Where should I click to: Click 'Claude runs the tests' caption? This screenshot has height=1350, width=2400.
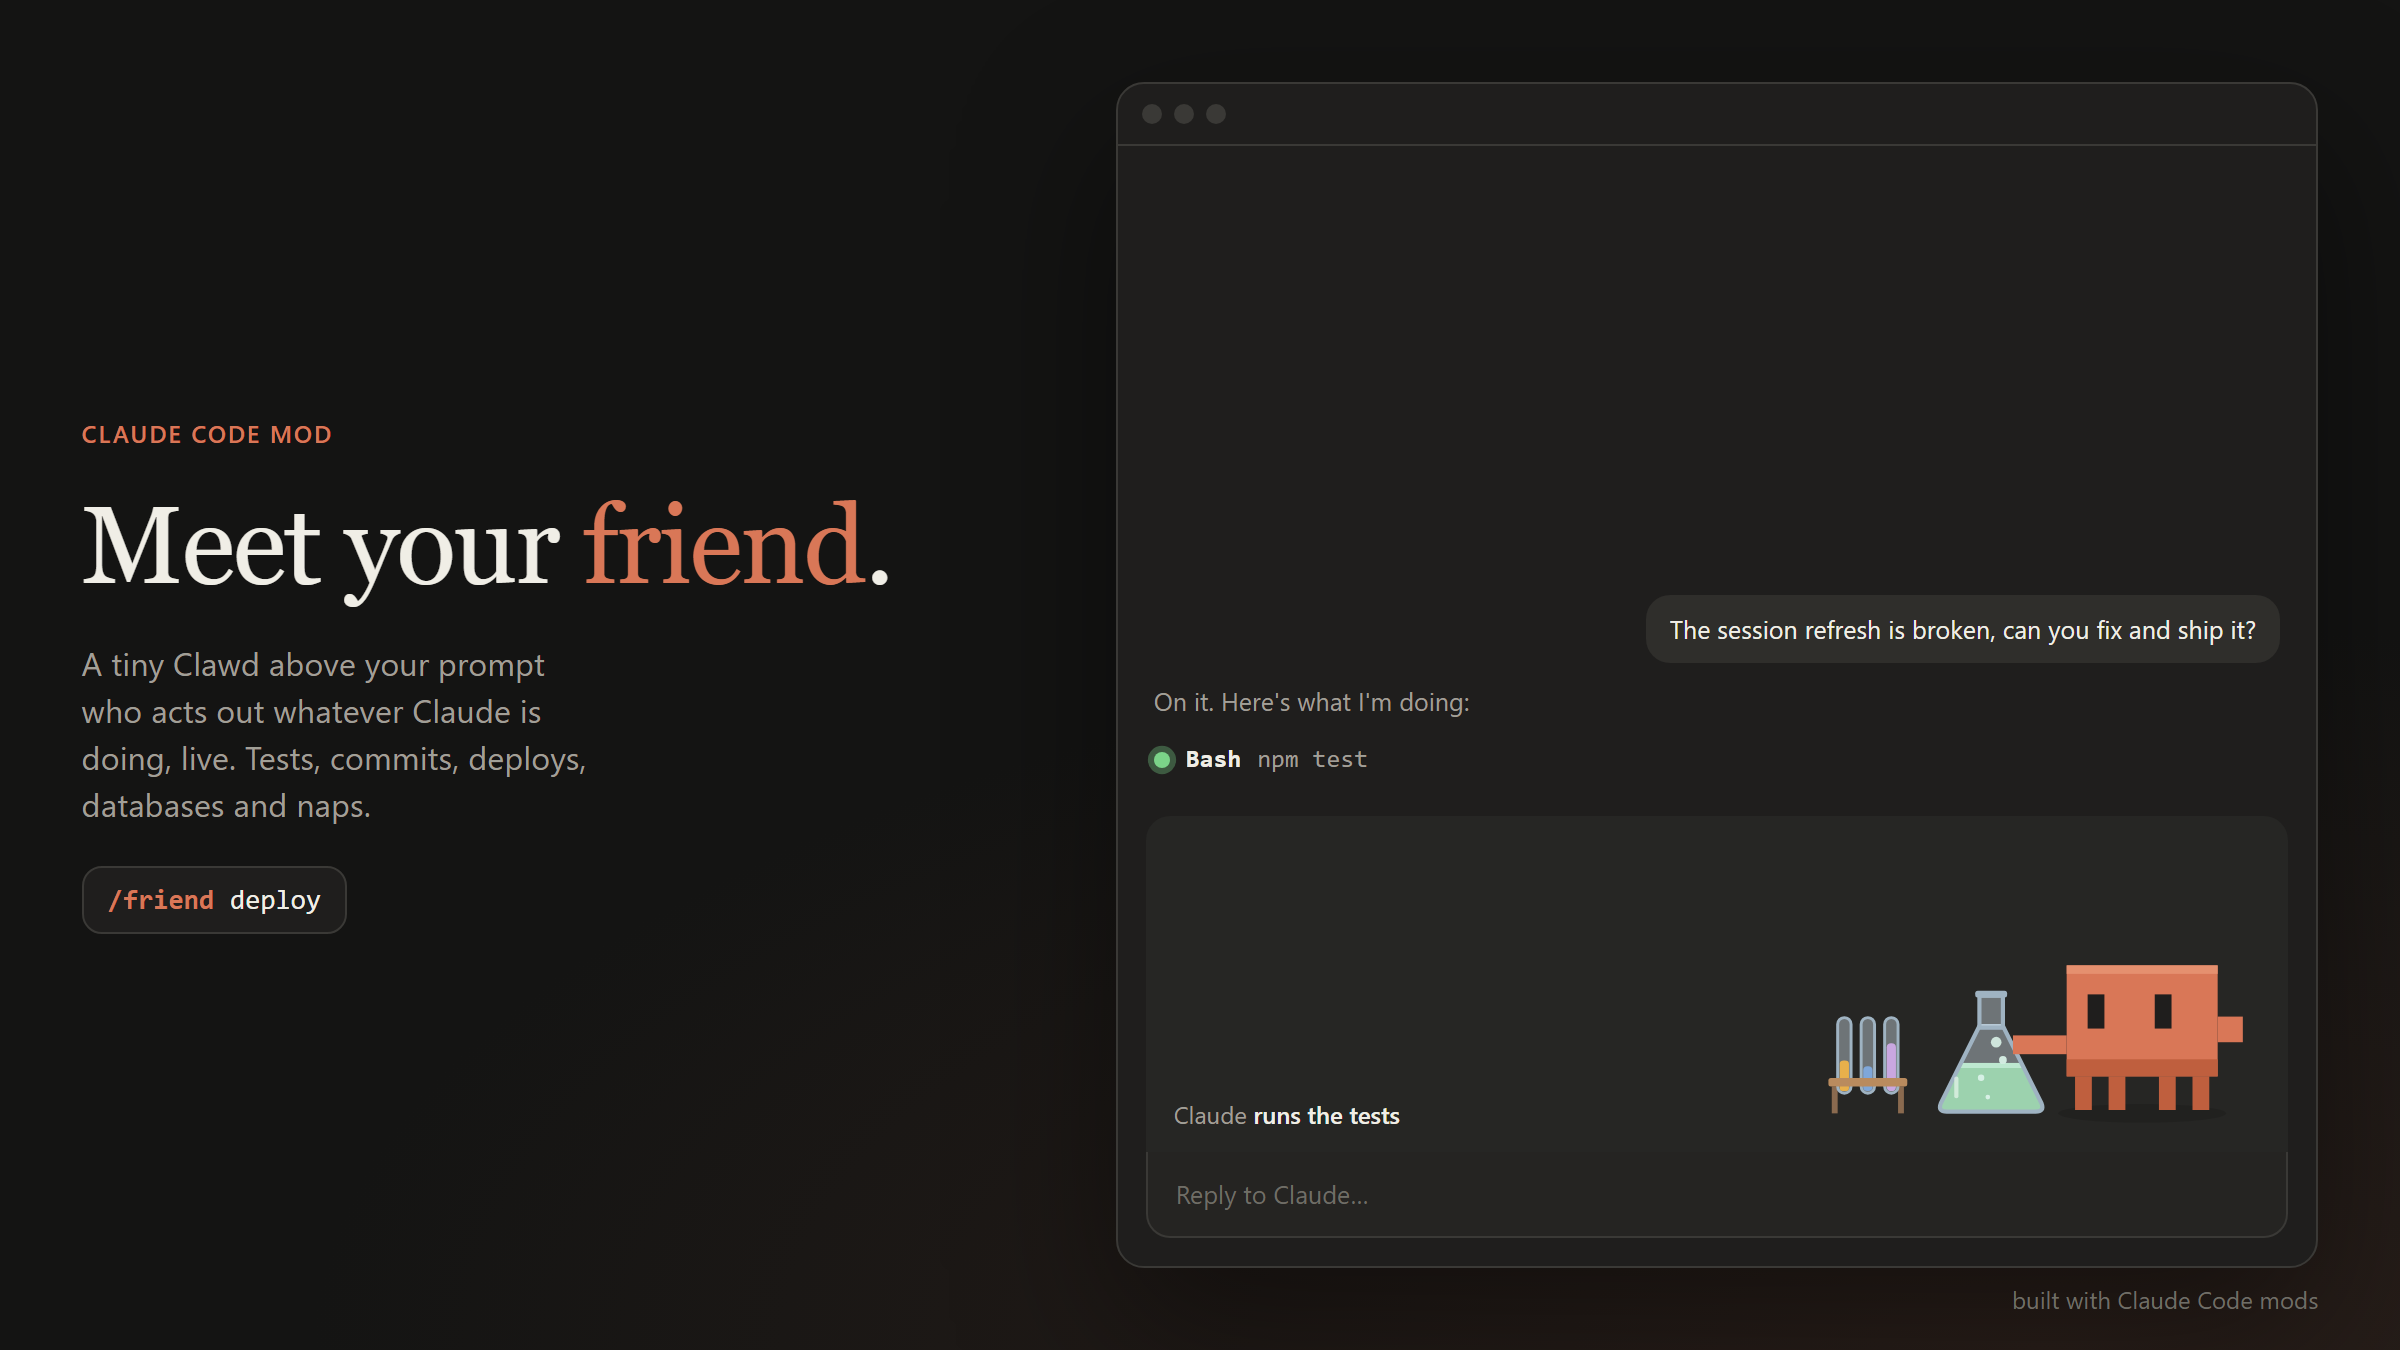1286,1116
